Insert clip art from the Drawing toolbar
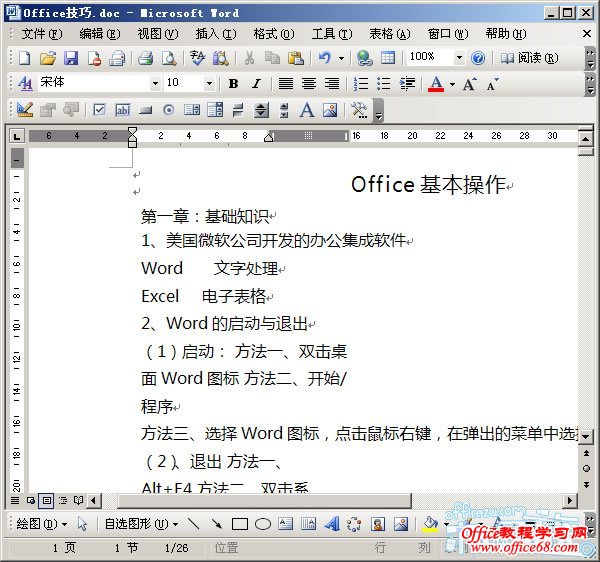The image size is (600, 562). [x=378, y=524]
